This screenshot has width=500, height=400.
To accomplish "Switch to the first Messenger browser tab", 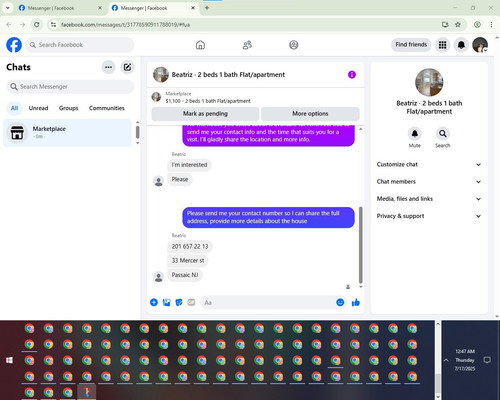I will pyautogui.click(x=60, y=8).
